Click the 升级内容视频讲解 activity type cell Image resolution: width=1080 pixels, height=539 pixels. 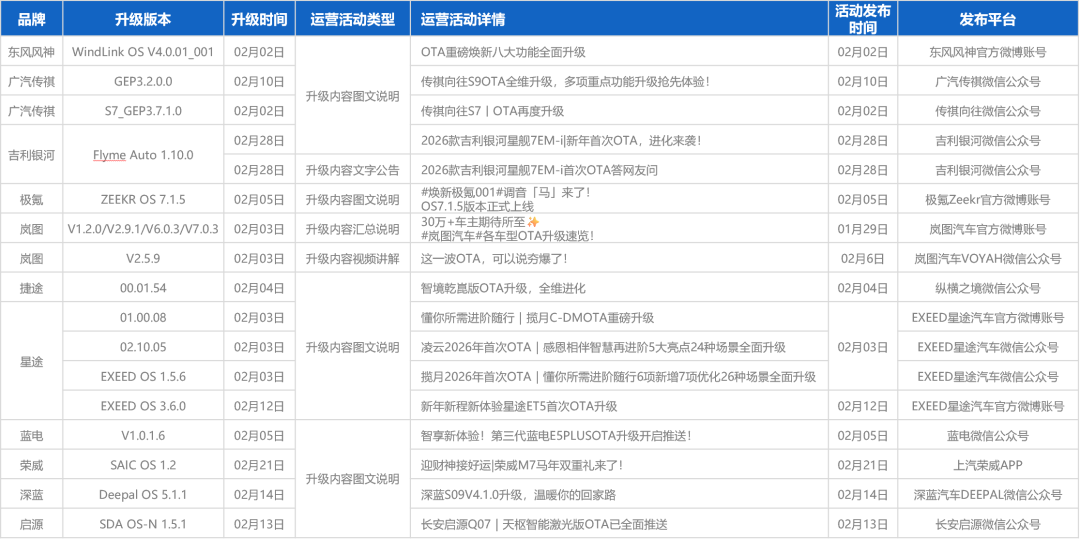353,259
